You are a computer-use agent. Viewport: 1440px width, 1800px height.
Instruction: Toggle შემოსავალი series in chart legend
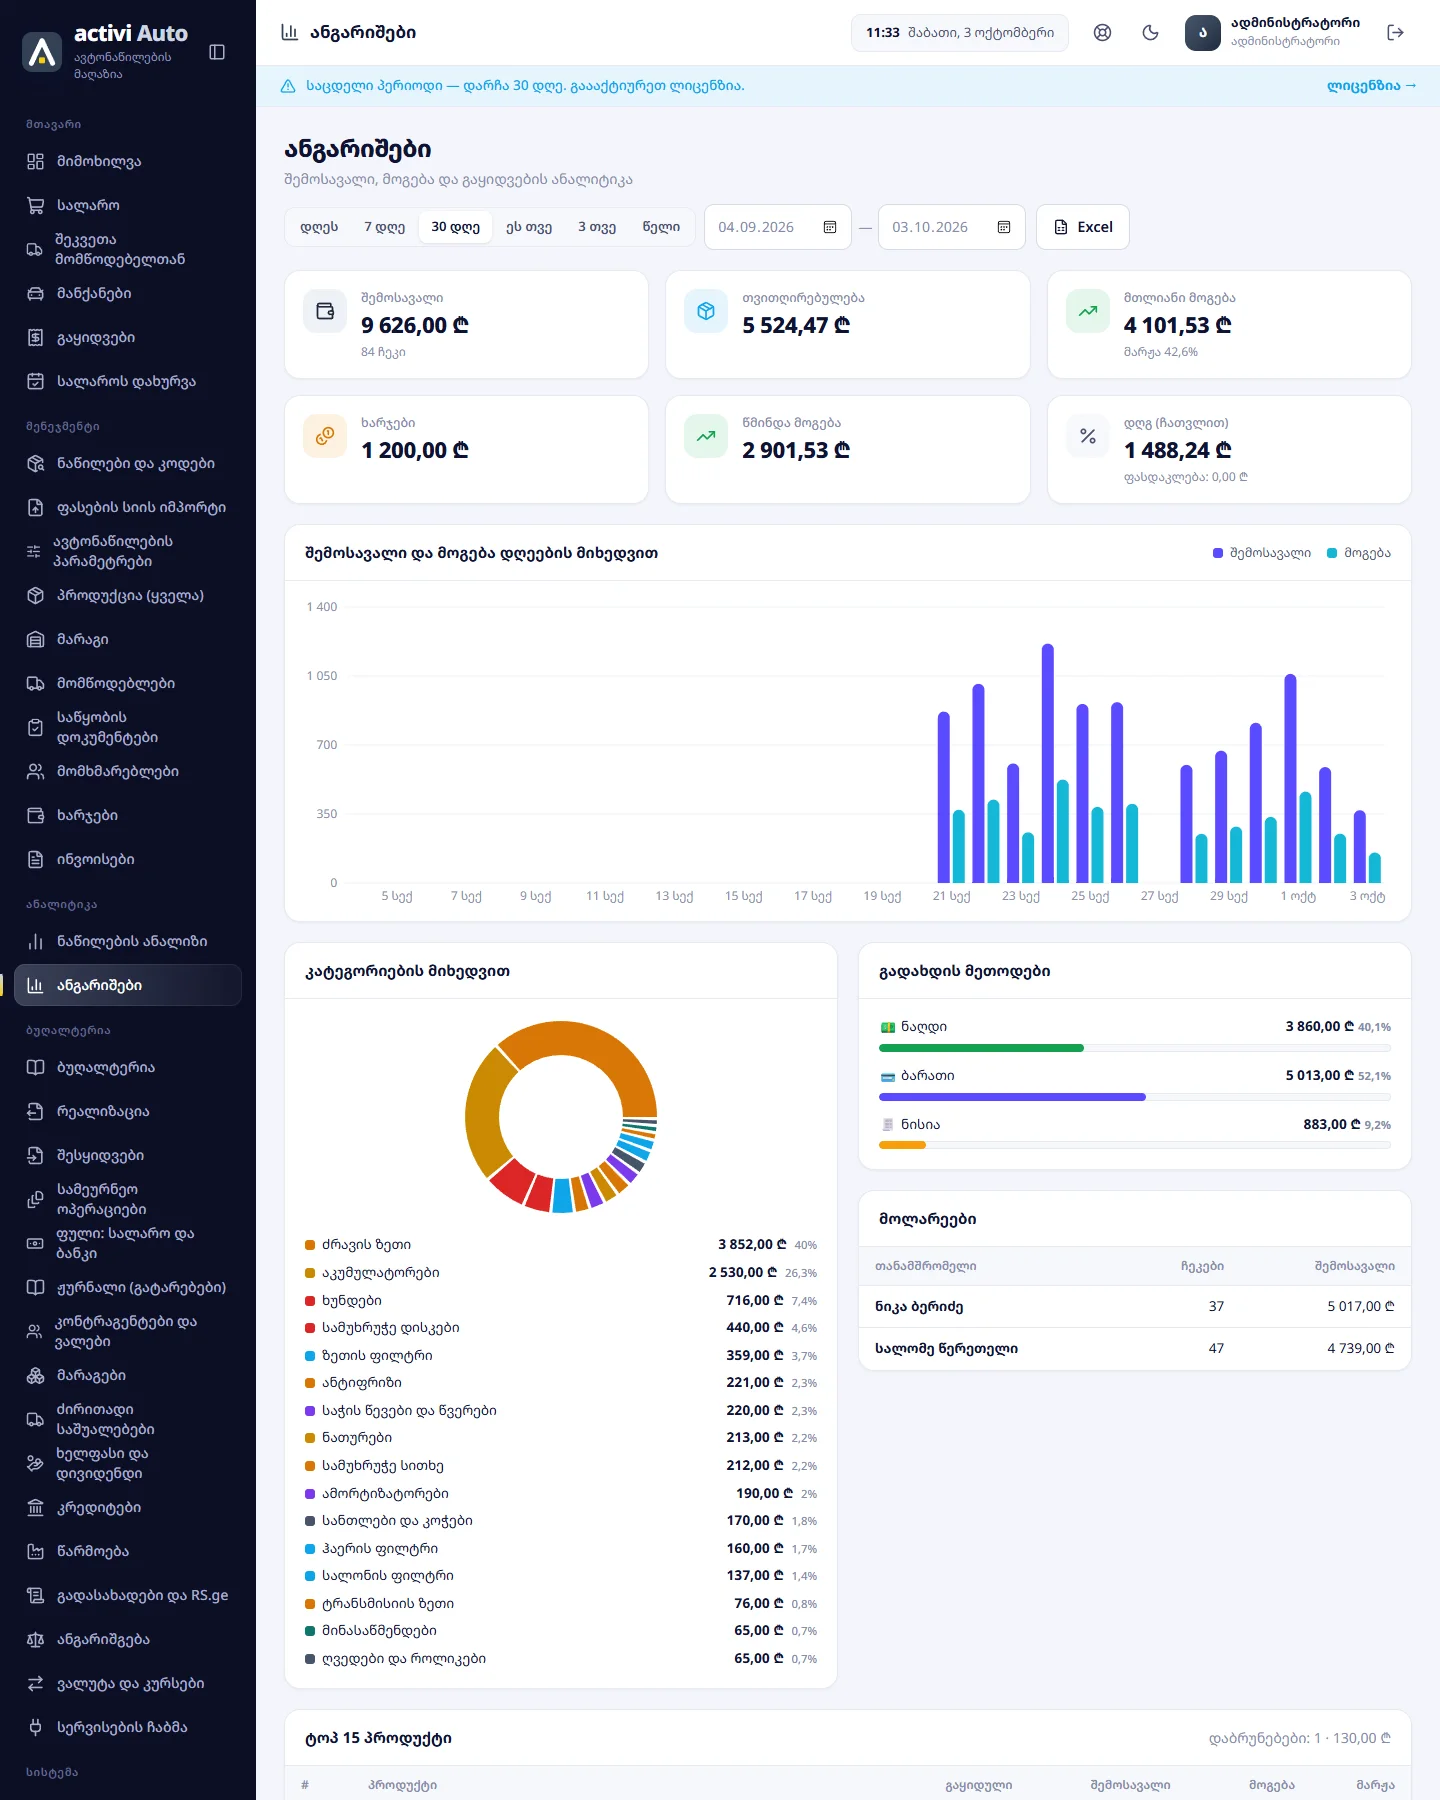1261,553
